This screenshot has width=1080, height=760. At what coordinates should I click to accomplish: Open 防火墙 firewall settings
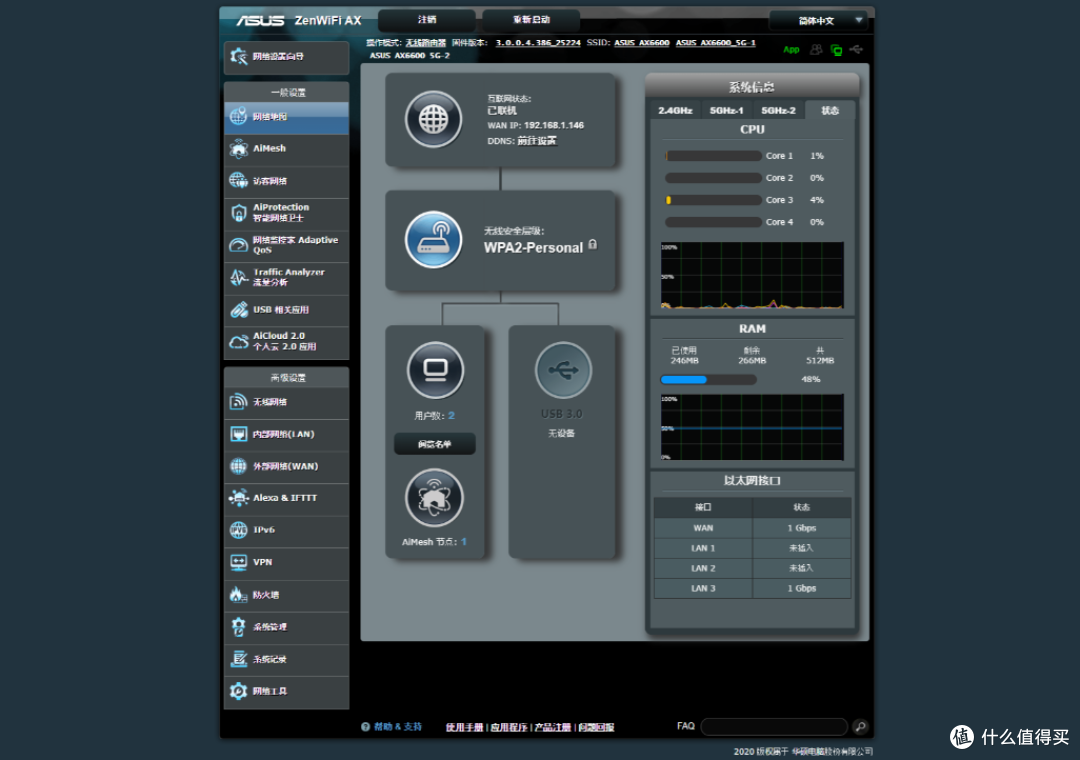(x=286, y=595)
